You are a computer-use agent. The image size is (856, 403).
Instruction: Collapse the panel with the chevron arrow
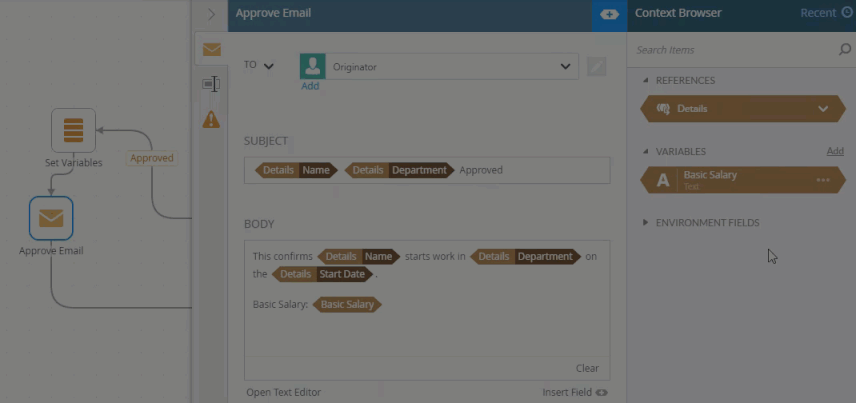click(x=212, y=15)
